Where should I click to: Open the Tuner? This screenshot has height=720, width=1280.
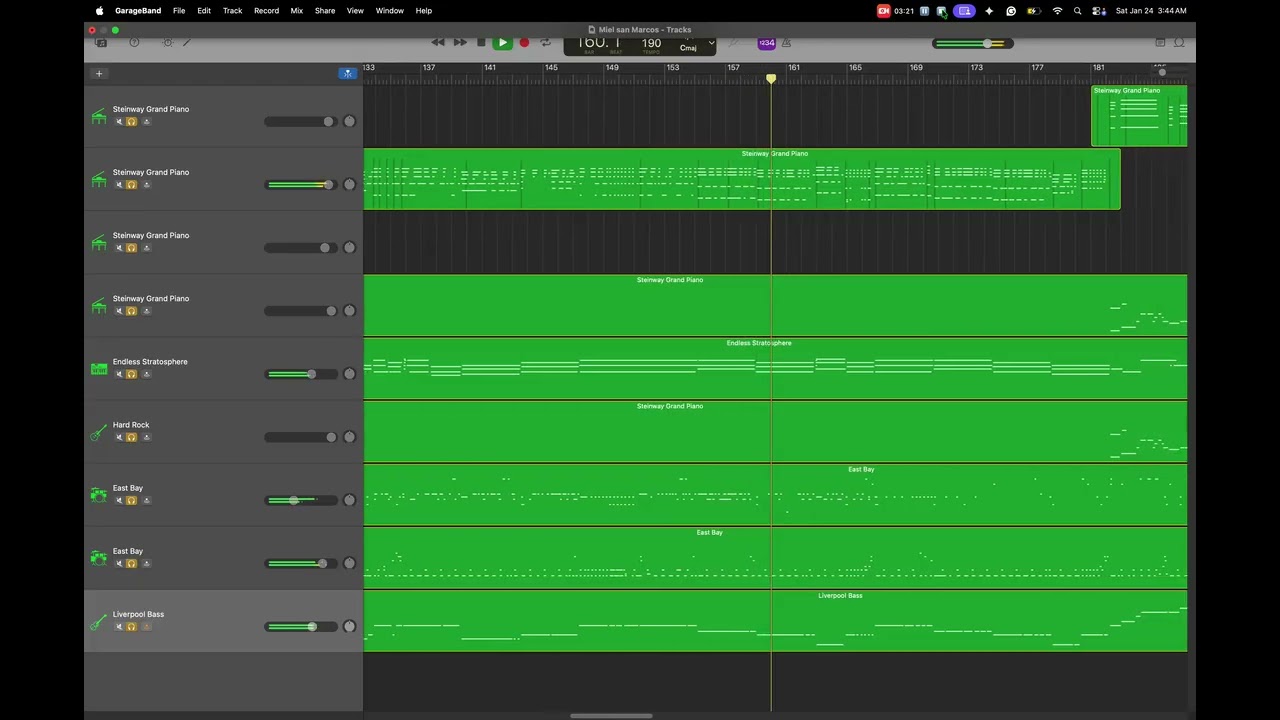click(733, 43)
